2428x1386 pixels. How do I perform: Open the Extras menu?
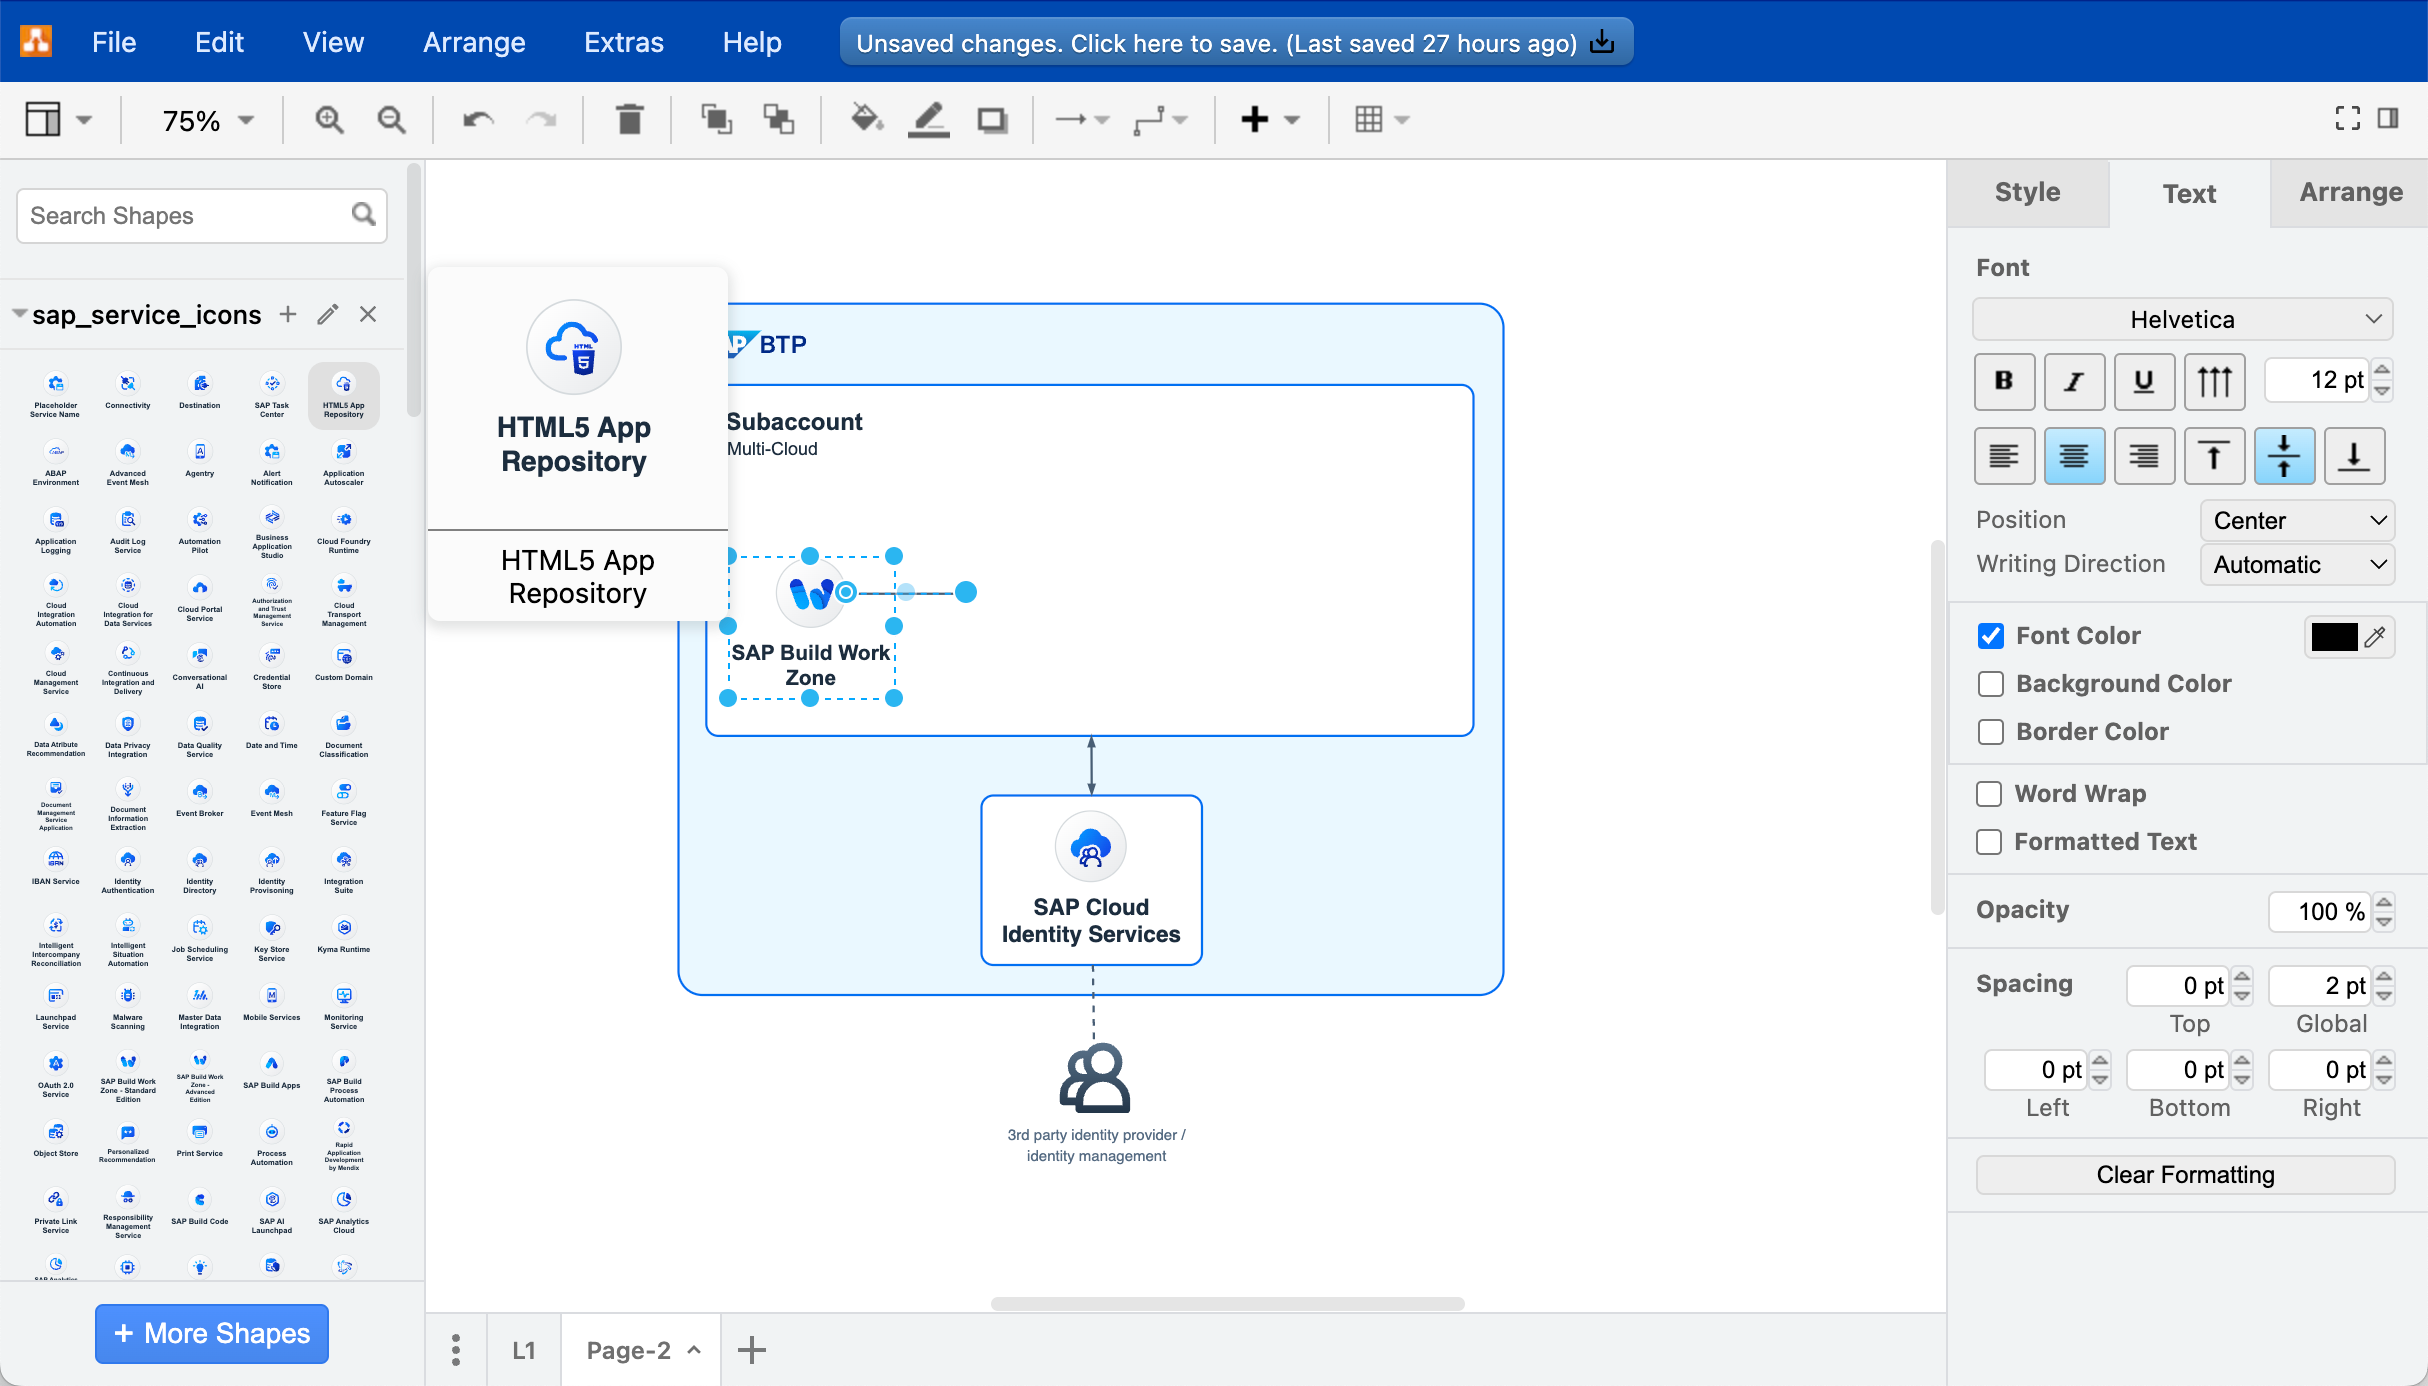pyautogui.click(x=624, y=42)
